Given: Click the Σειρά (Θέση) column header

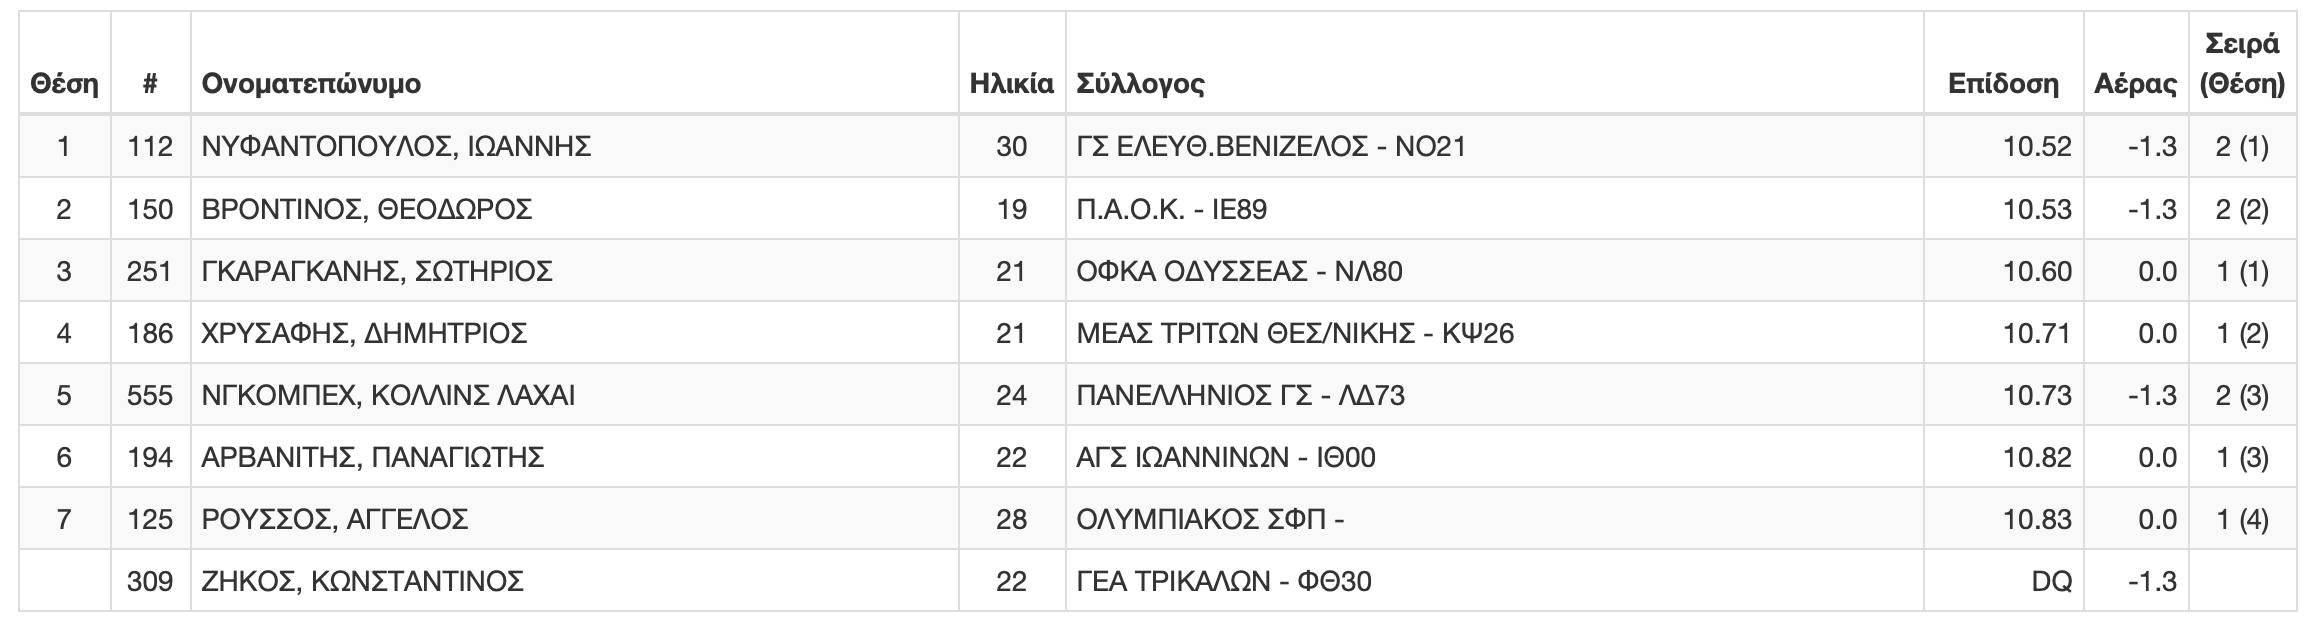Looking at the screenshot, I should (2241, 64).
